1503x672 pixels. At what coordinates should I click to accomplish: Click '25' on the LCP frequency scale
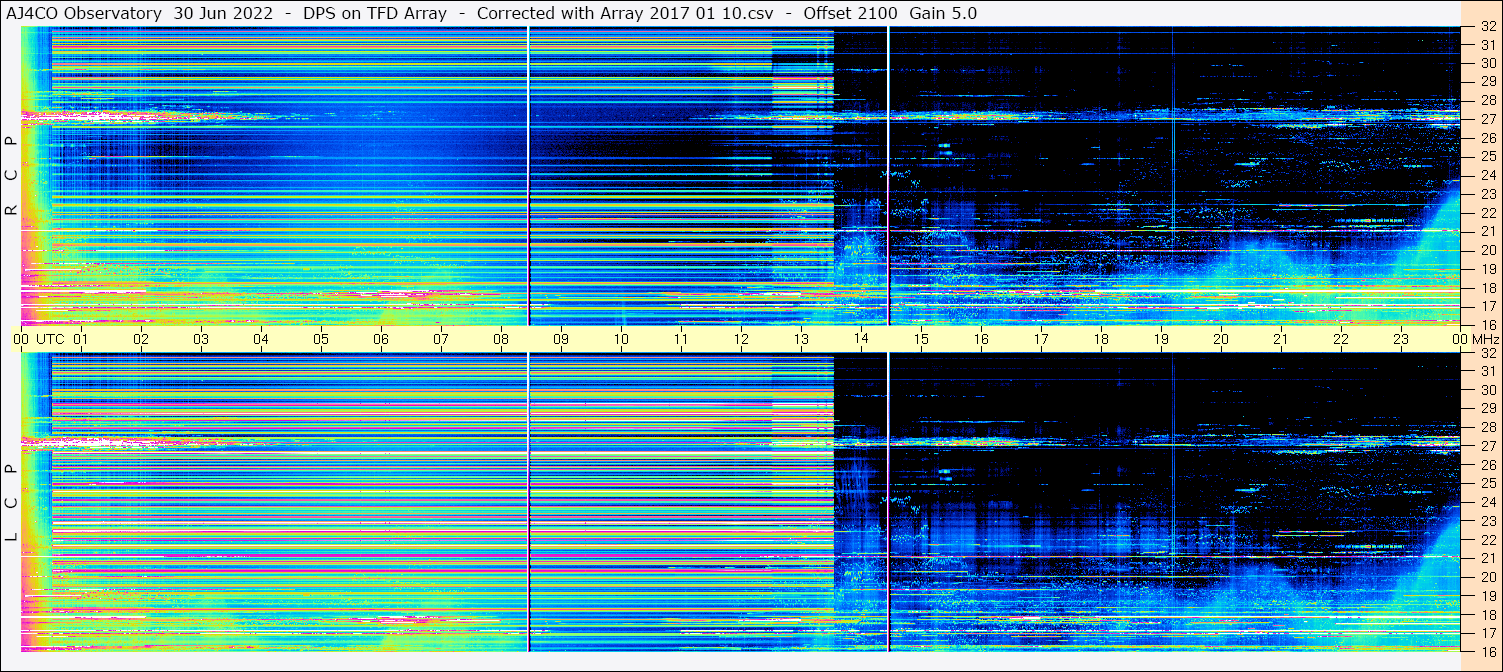[x=1488, y=483]
